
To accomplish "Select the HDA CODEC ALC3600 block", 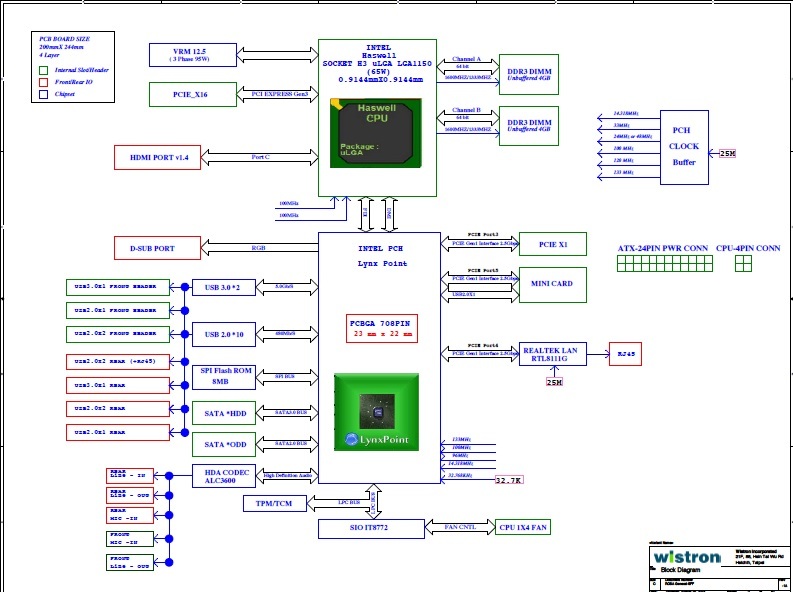I will click(x=224, y=476).
